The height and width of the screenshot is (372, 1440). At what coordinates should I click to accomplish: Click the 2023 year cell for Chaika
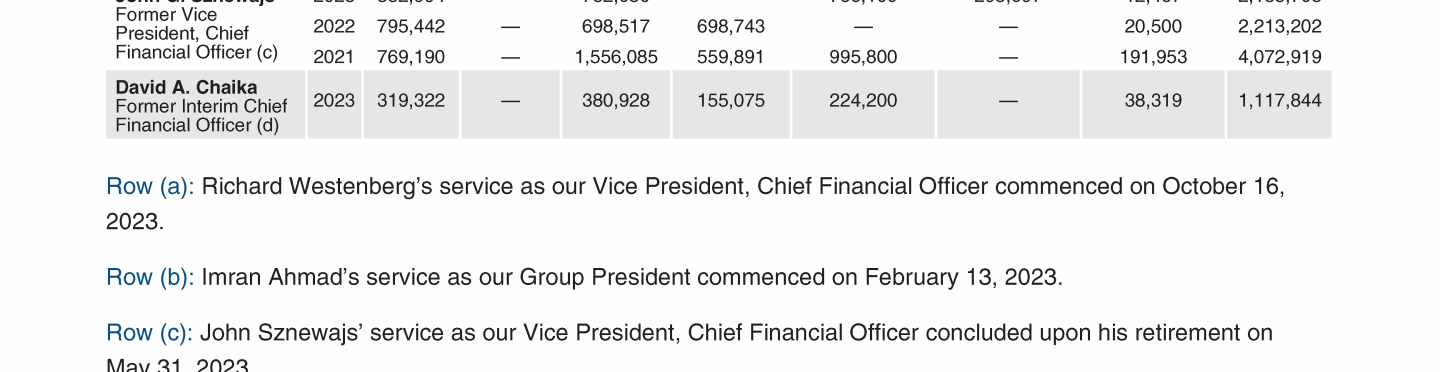334,100
